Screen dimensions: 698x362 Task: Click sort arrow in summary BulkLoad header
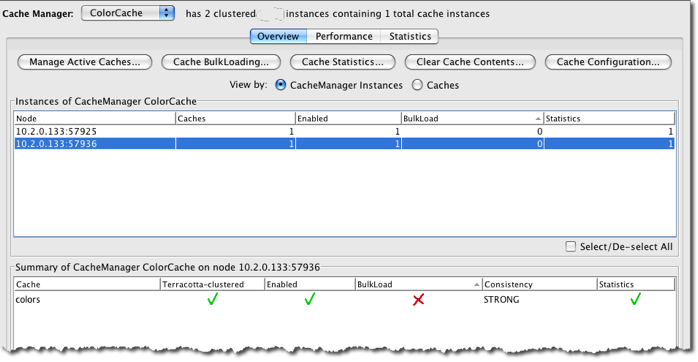coord(476,285)
